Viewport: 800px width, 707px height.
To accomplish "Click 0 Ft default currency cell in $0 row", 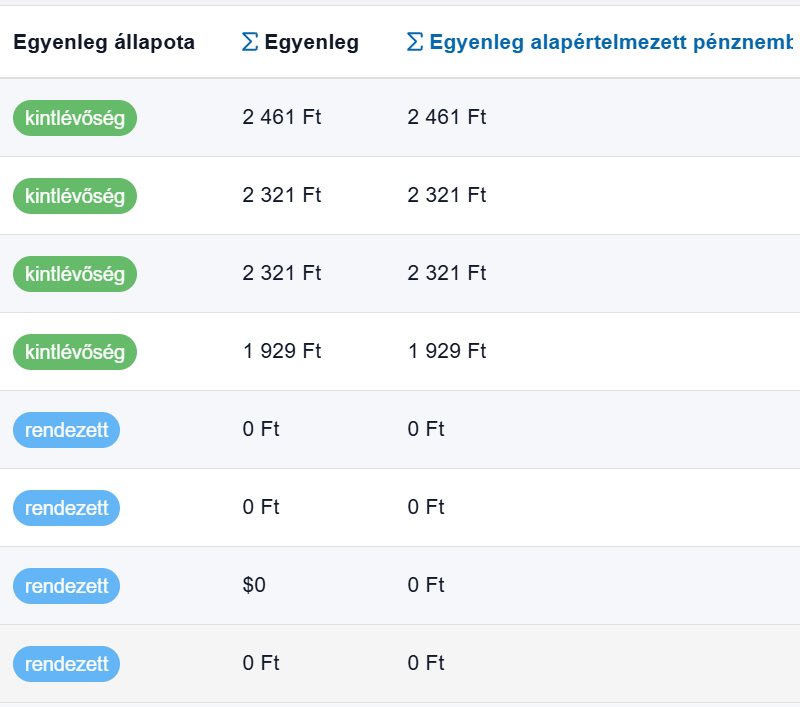I will [x=426, y=585].
